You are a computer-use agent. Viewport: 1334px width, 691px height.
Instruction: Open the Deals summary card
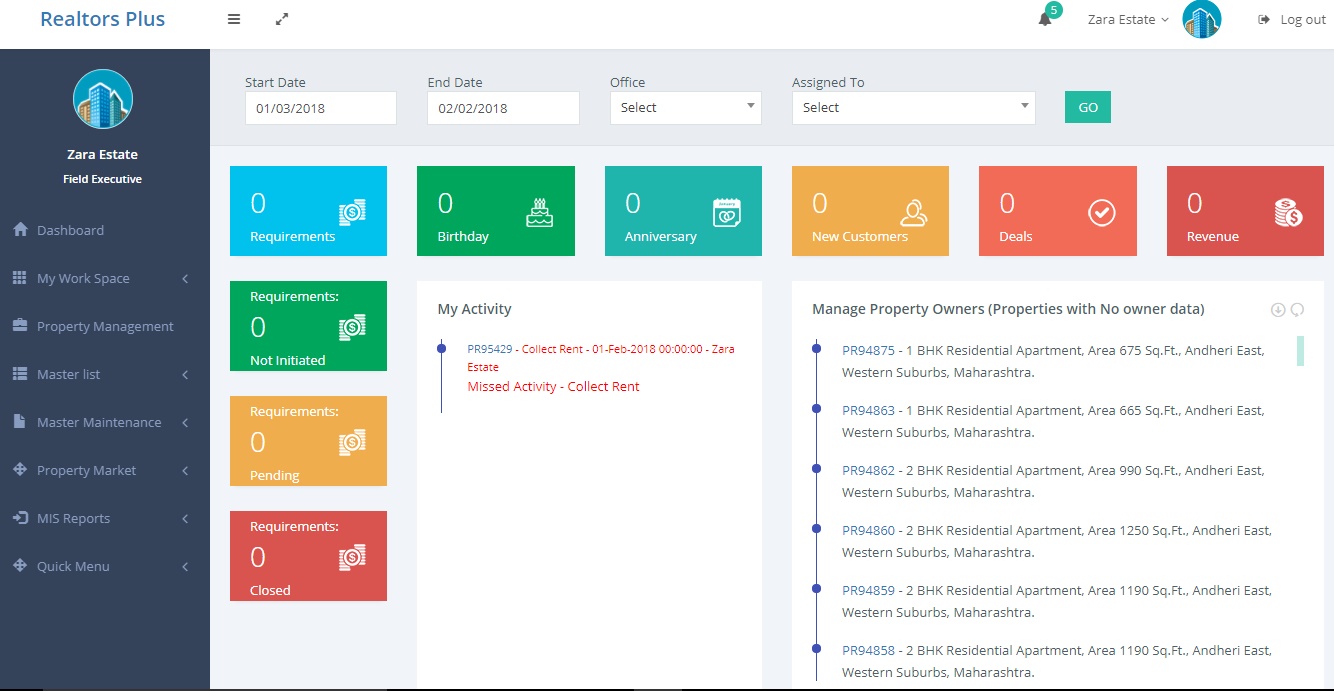[x=1058, y=211]
